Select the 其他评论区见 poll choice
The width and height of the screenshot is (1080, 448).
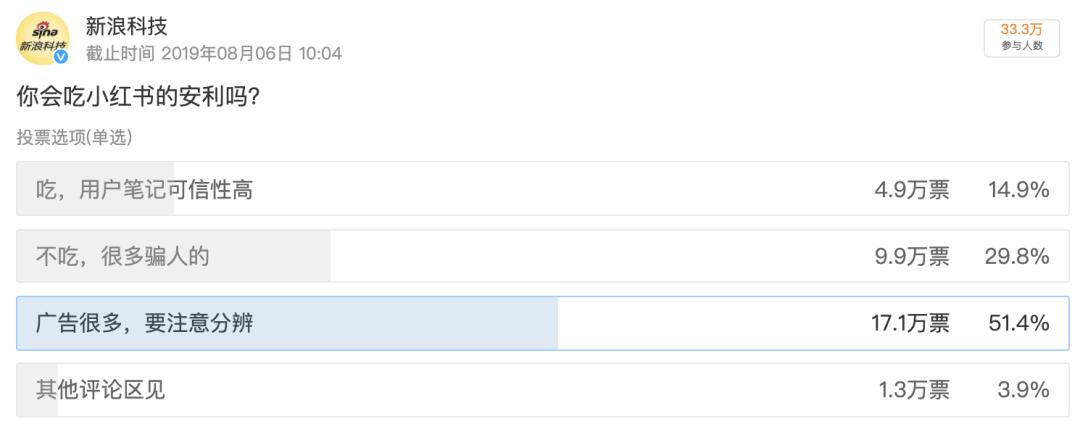[101, 390]
